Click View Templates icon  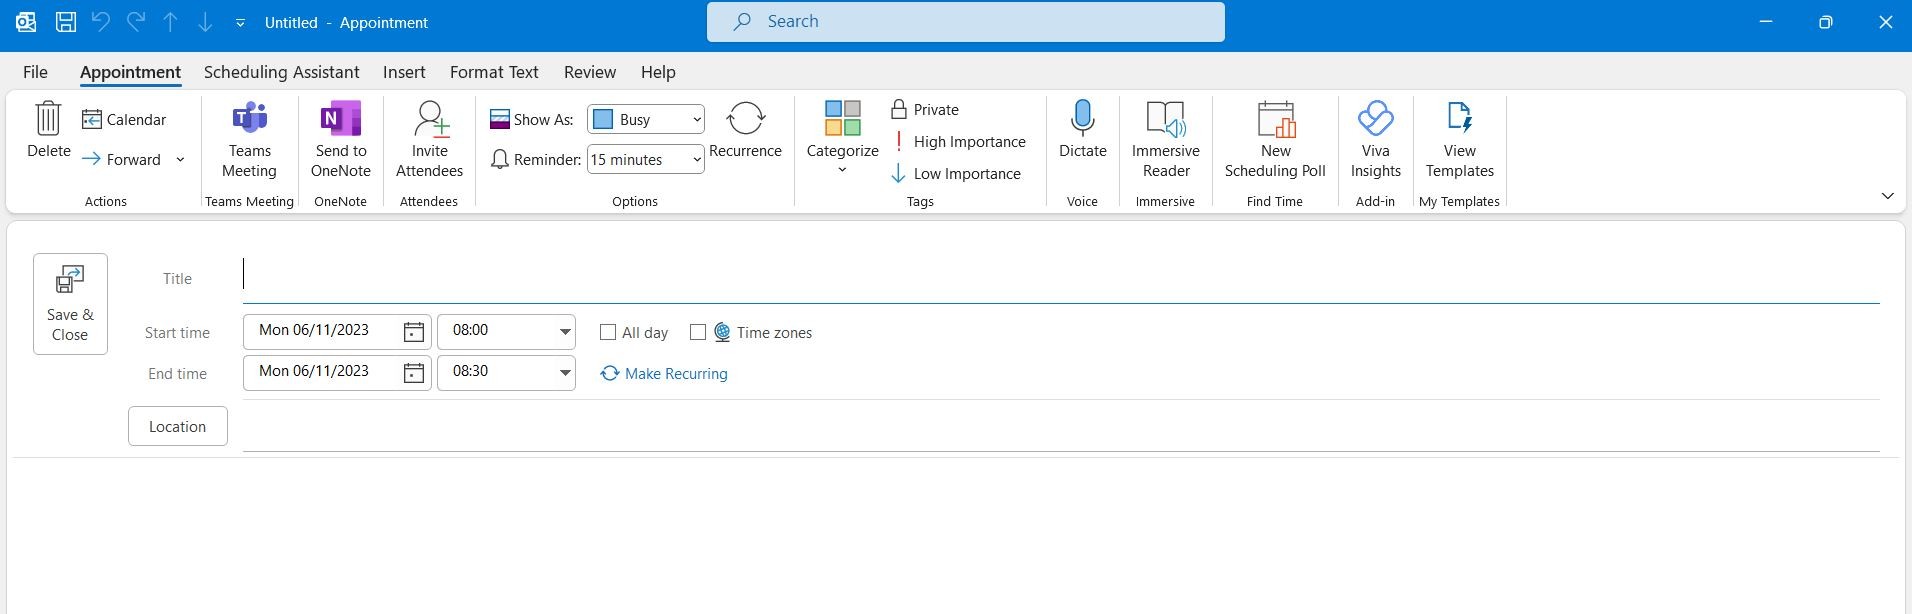pos(1460,118)
